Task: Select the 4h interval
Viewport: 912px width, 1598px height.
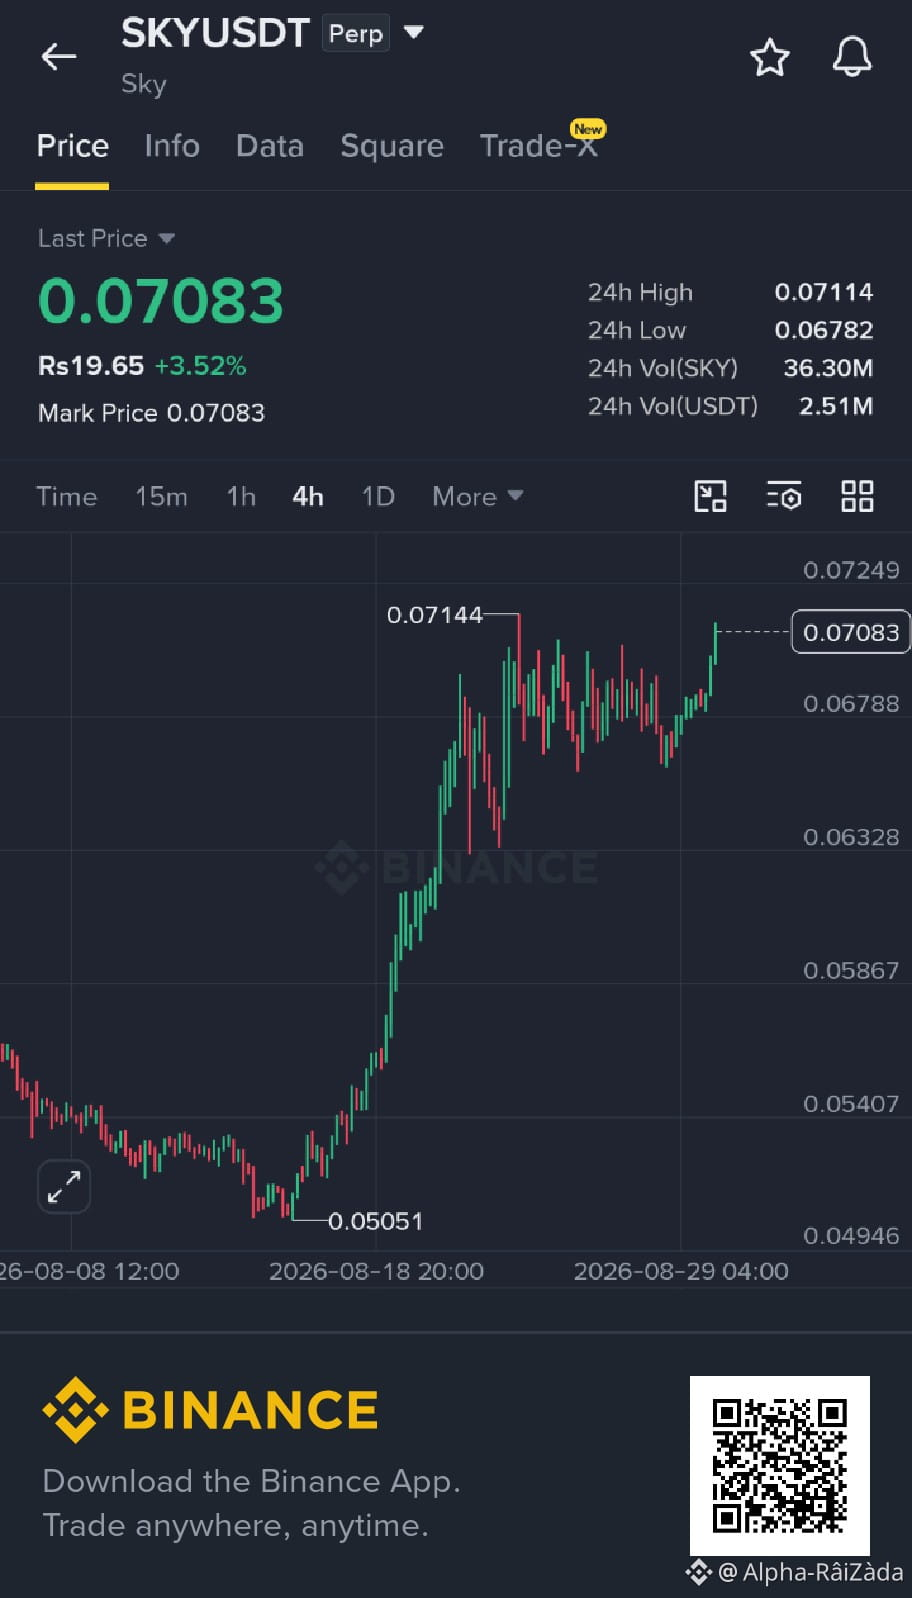Action: point(308,496)
